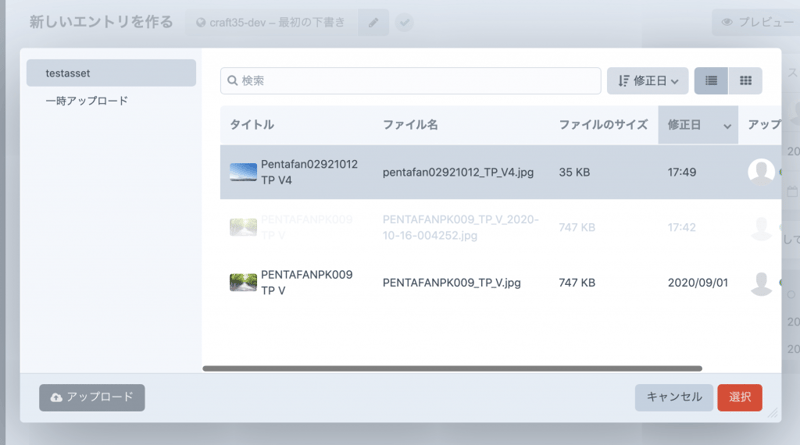Viewport: 800px width, 445px height.
Task: Click the キャンセル button
Action: [674, 398]
